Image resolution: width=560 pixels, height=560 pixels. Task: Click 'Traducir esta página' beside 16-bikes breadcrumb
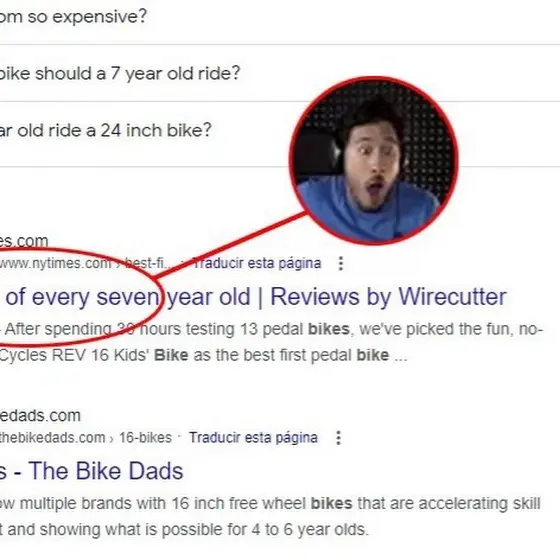tap(253, 438)
